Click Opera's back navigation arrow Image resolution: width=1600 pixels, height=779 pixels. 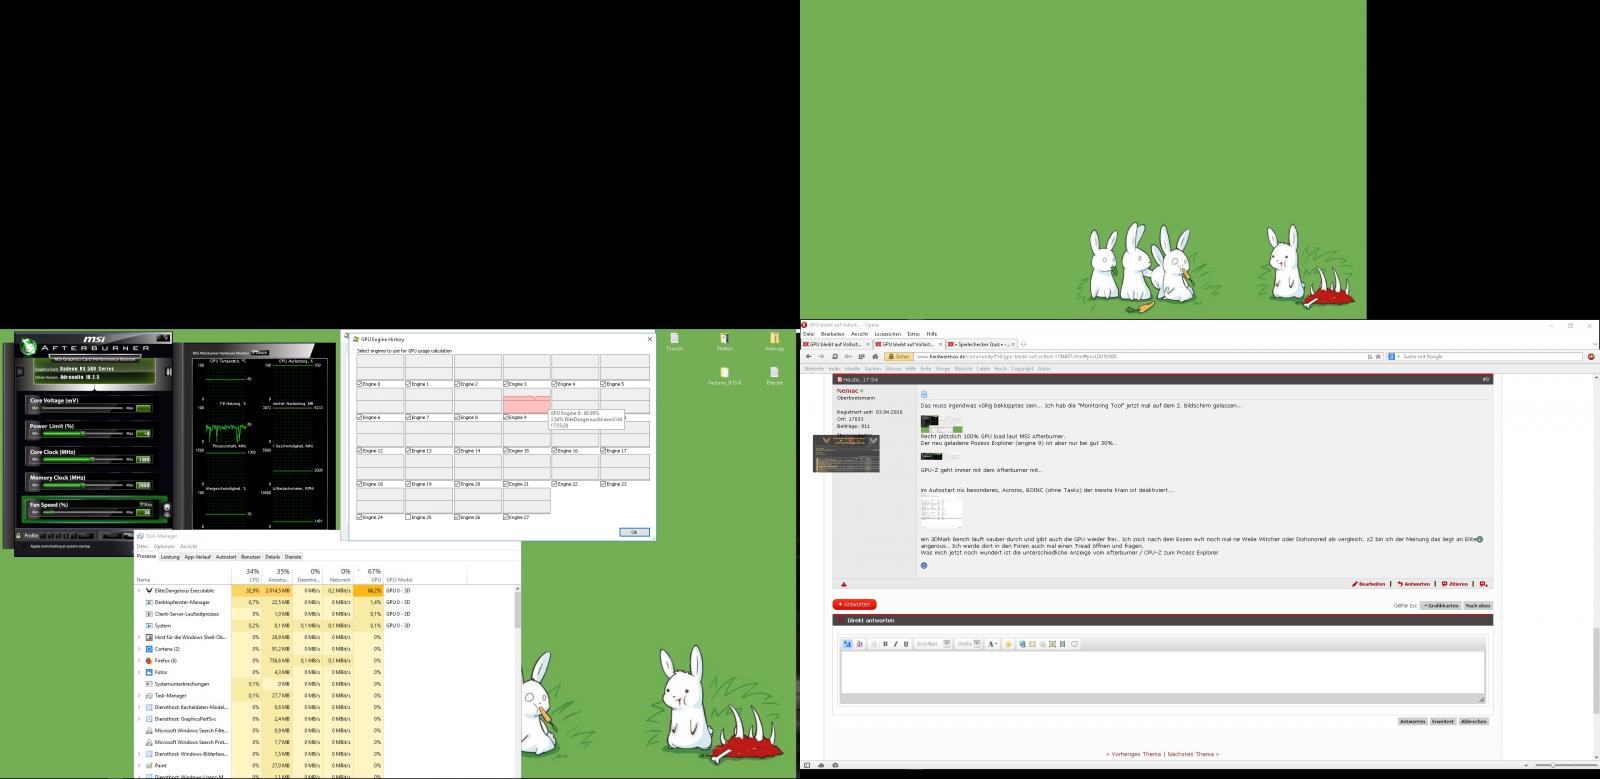pos(809,356)
